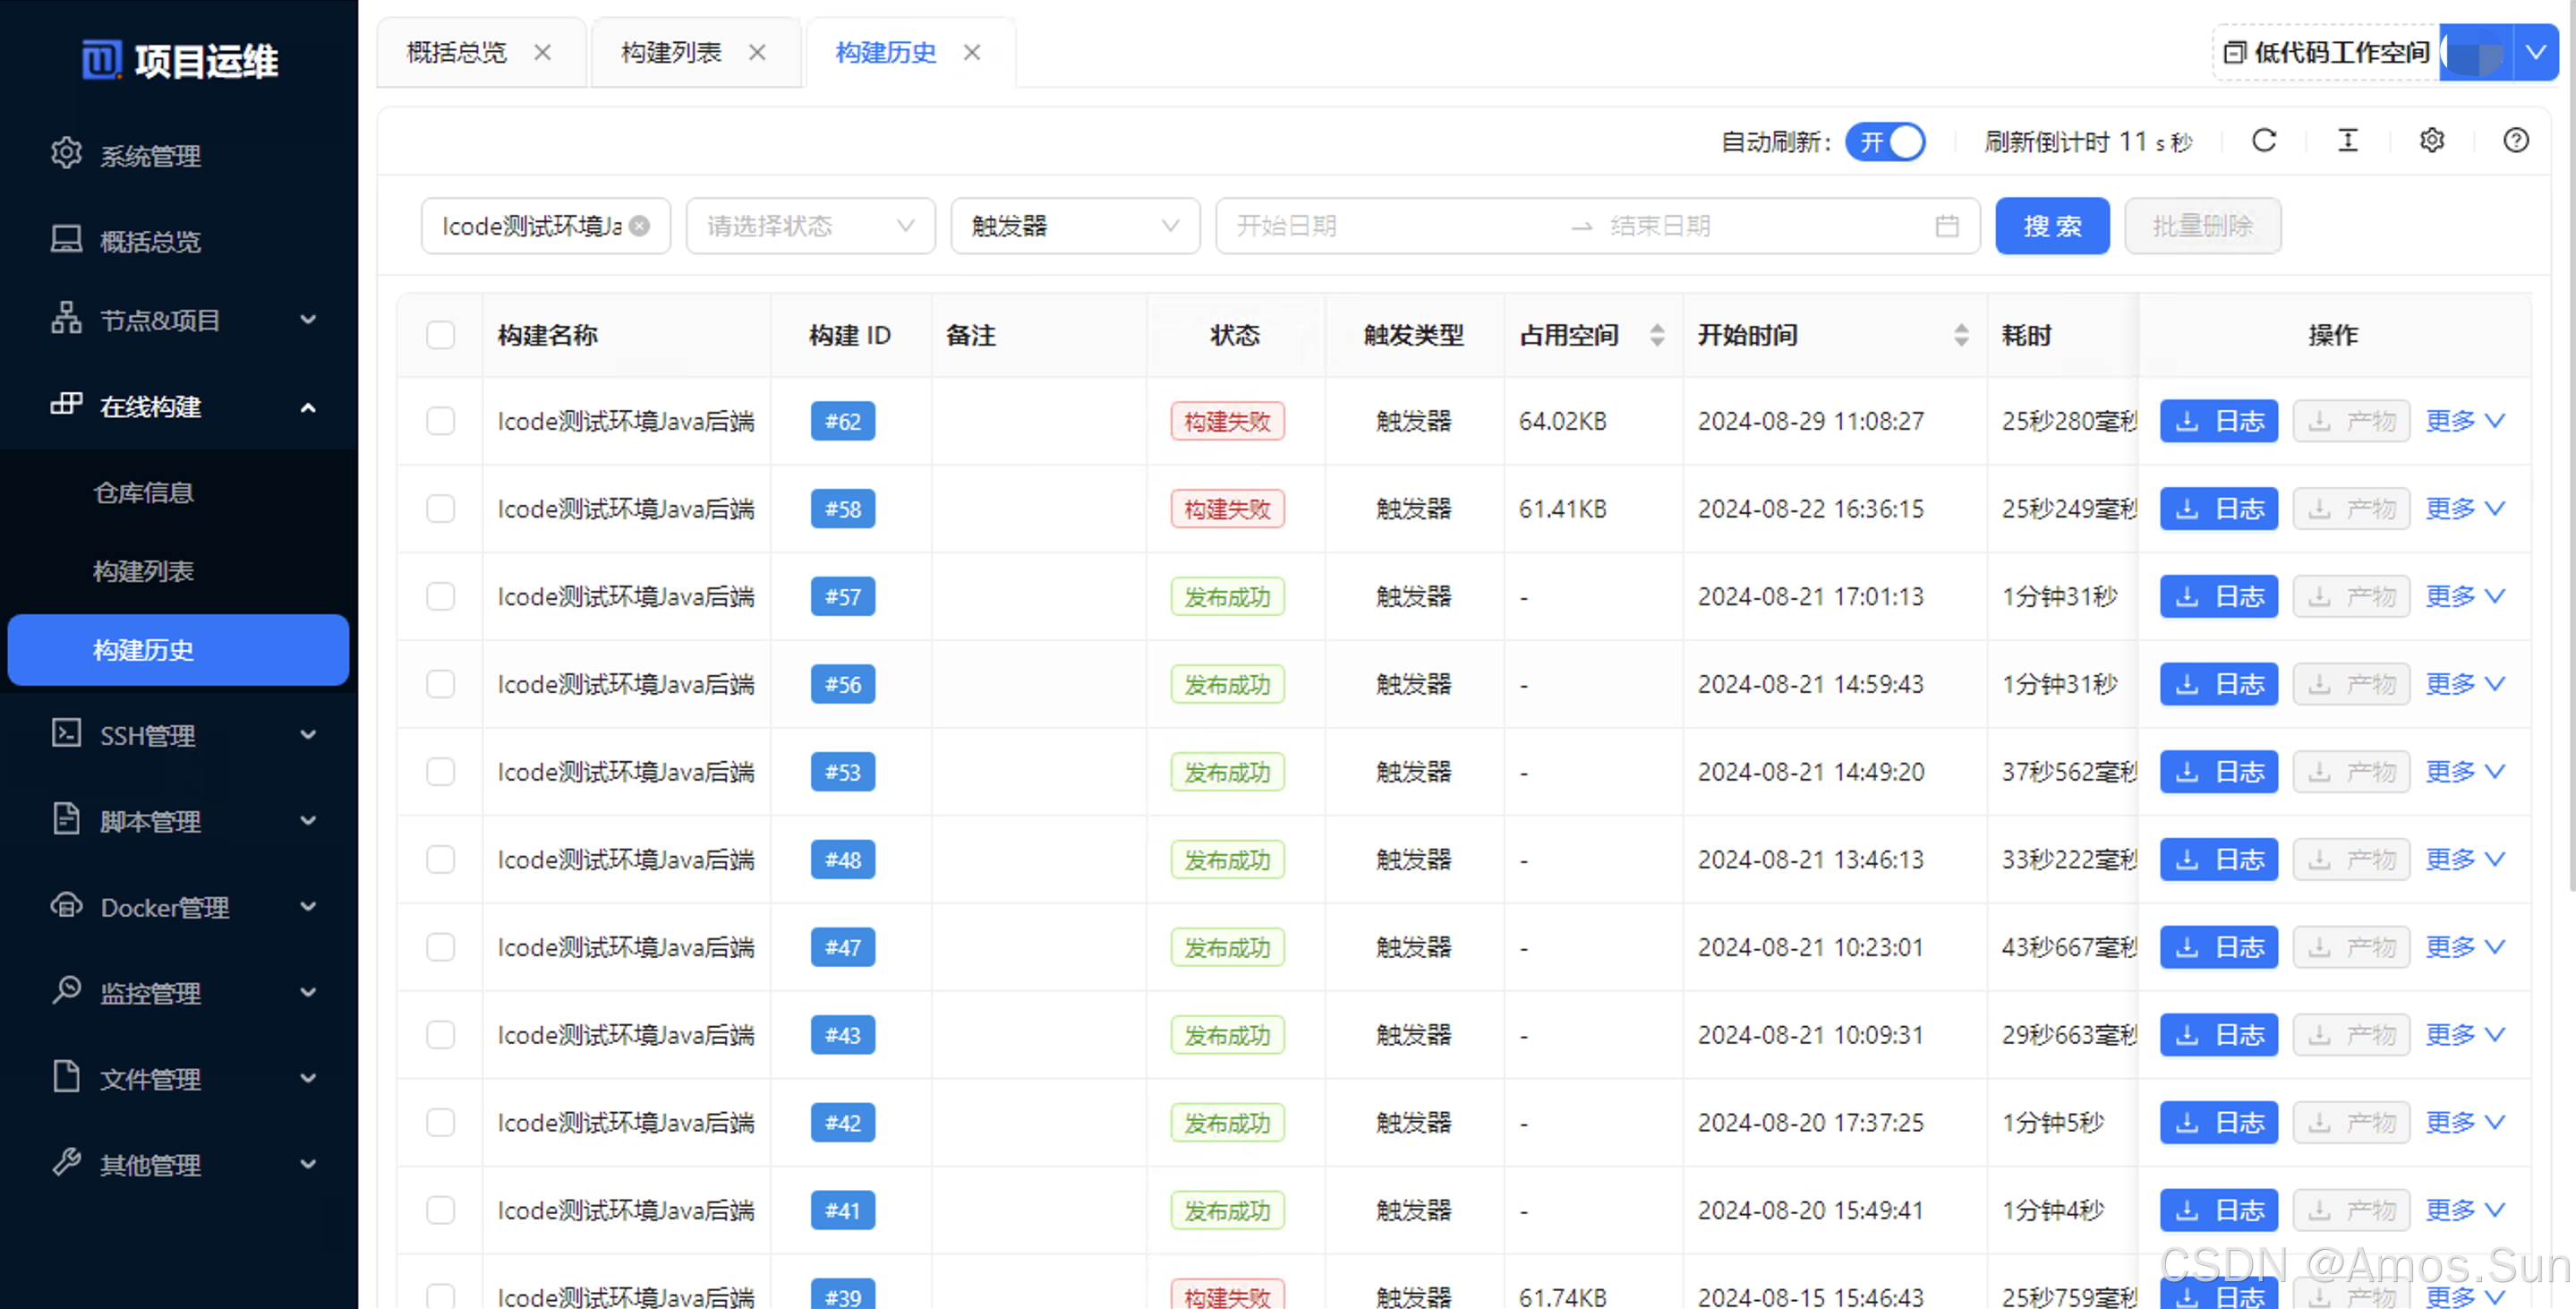Open 仓库信息 in the sidebar
This screenshot has width=2576, height=1309.
click(143, 493)
